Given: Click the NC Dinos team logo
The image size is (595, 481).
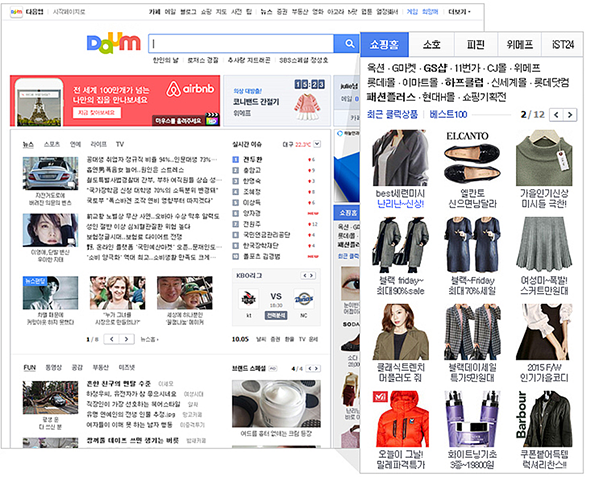Looking at the screenshot, I should [304, 299].
